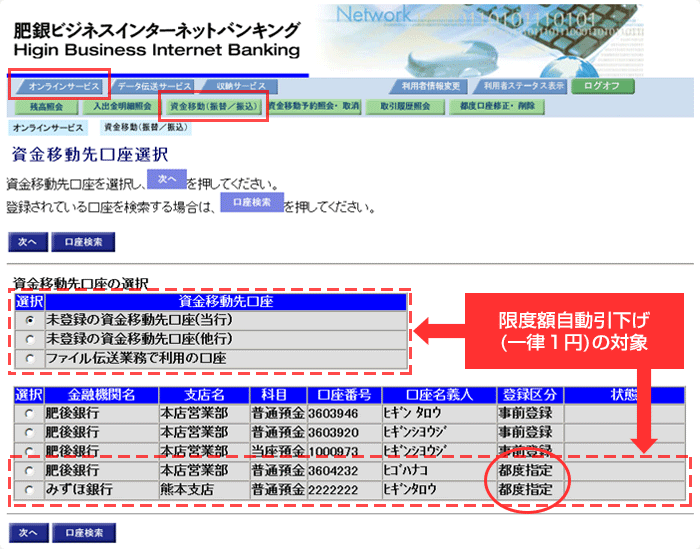Click the 登録区分 column header
Screen dimensions: 700x549
point(530,395)
